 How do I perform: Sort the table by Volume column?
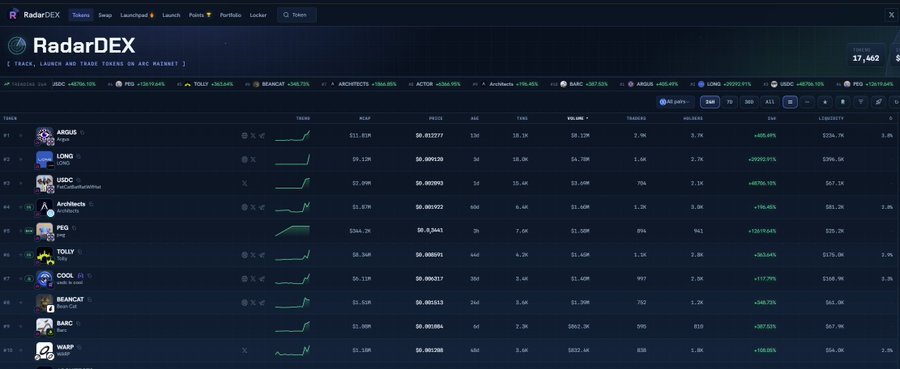coord(577,118)
